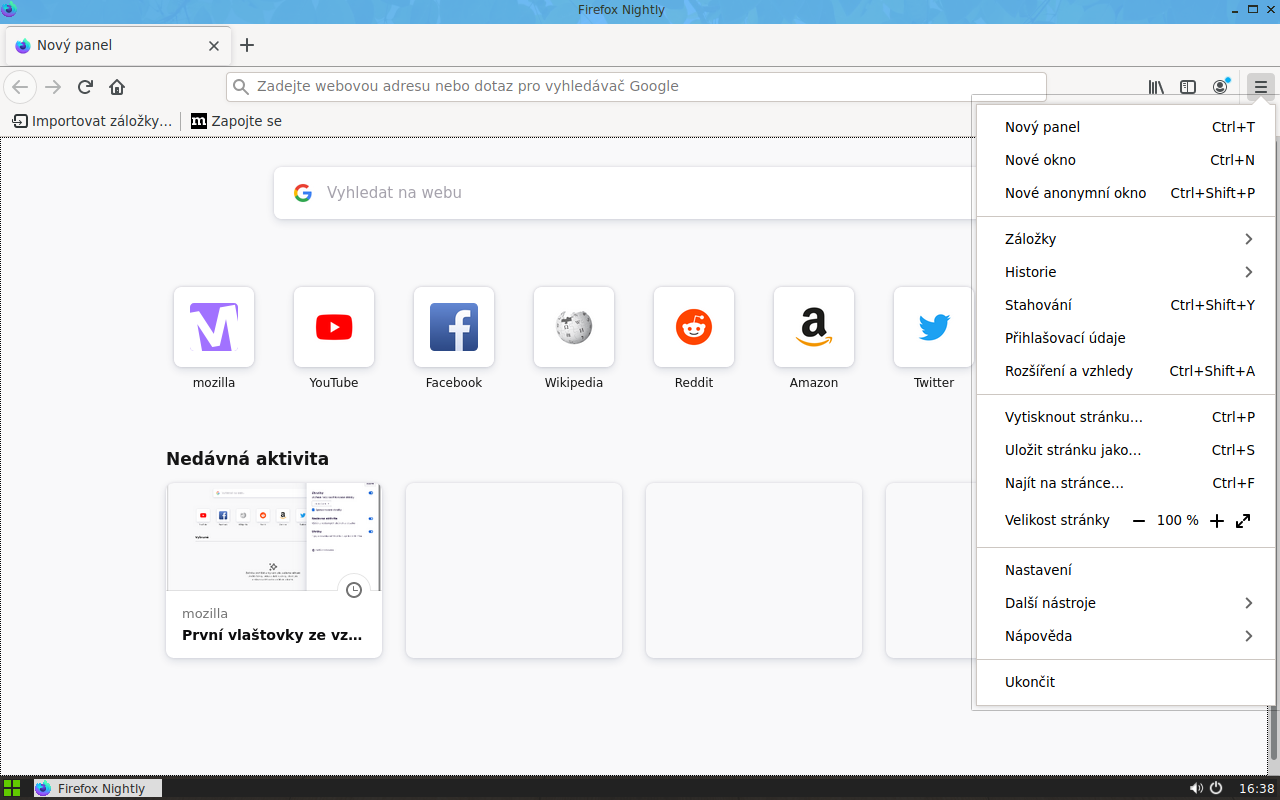Open the Zapojte se bookmark

[x=237, y=121]
